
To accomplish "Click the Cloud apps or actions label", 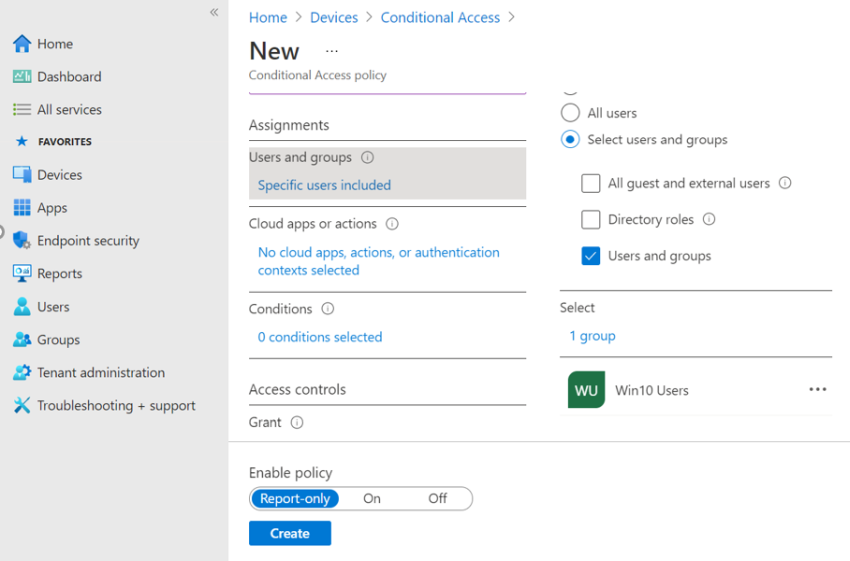I will (x=313, y=224).
